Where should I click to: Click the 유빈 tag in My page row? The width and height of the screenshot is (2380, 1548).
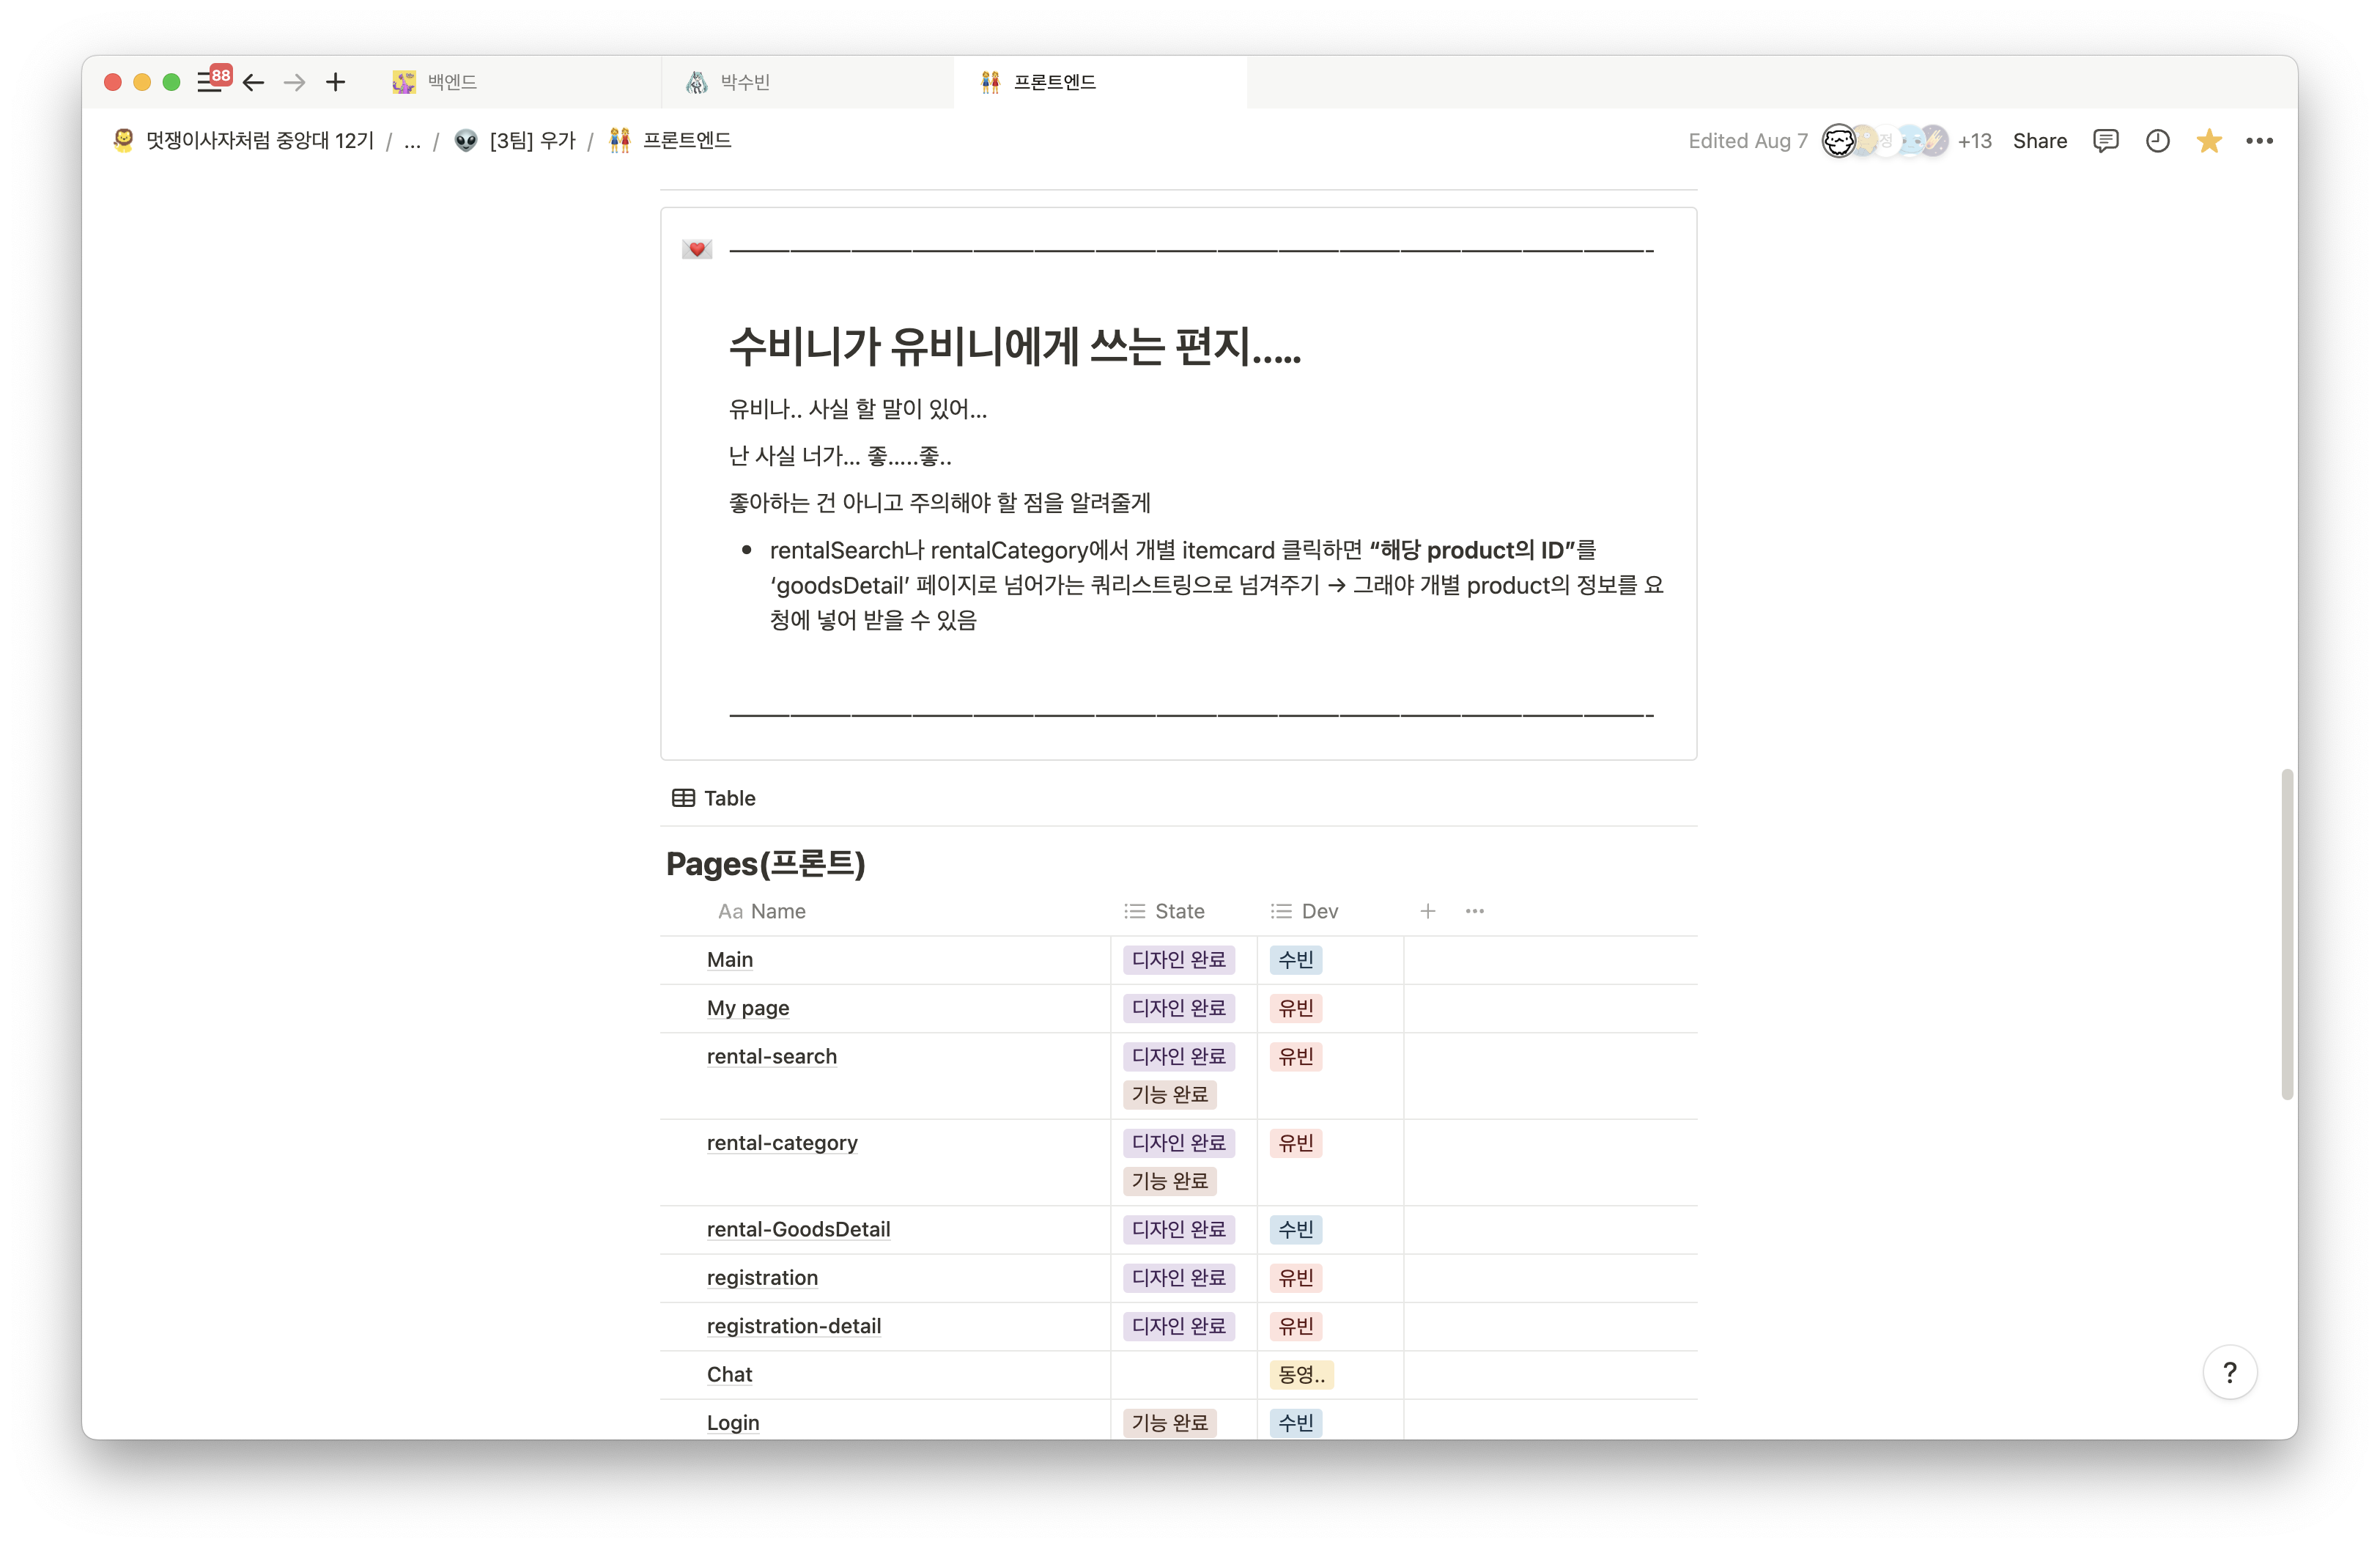1295,1008
